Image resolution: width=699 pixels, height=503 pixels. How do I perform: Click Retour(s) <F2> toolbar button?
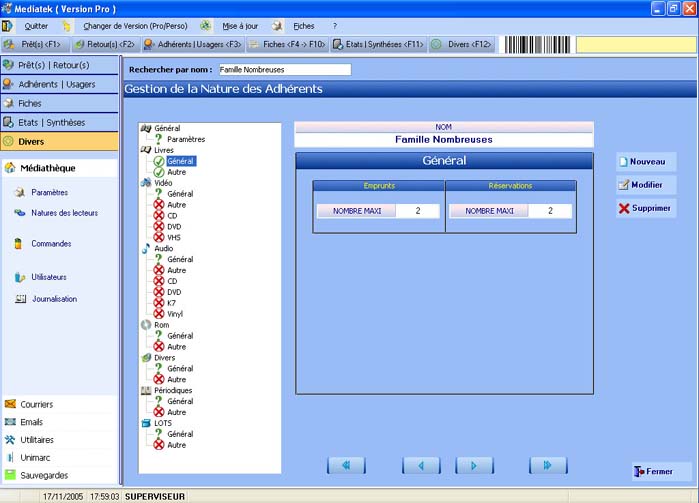tap(106, 44)
